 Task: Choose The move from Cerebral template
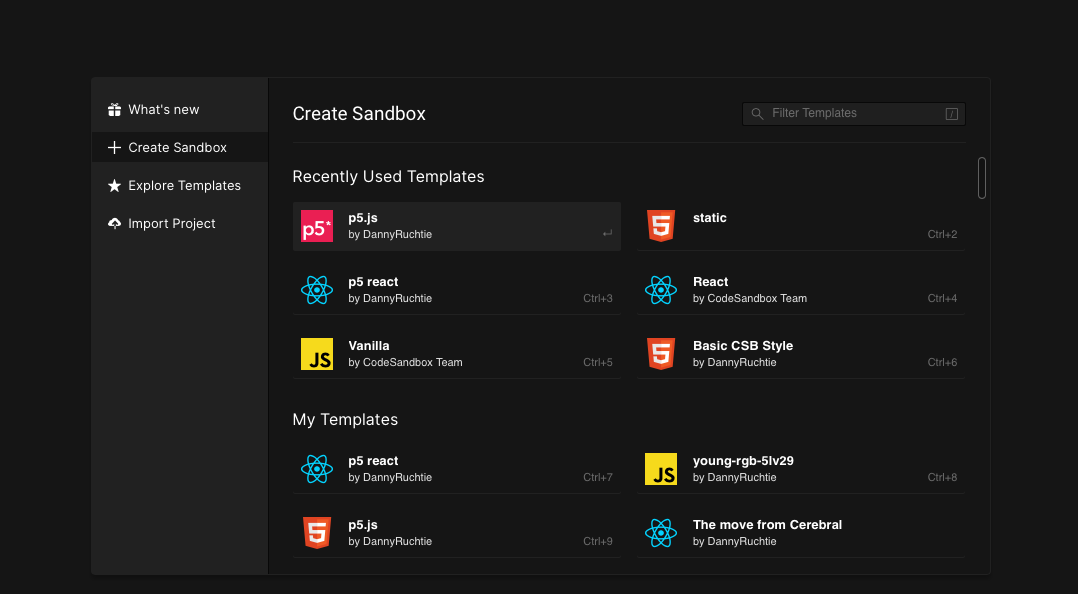tap(800, 533)
